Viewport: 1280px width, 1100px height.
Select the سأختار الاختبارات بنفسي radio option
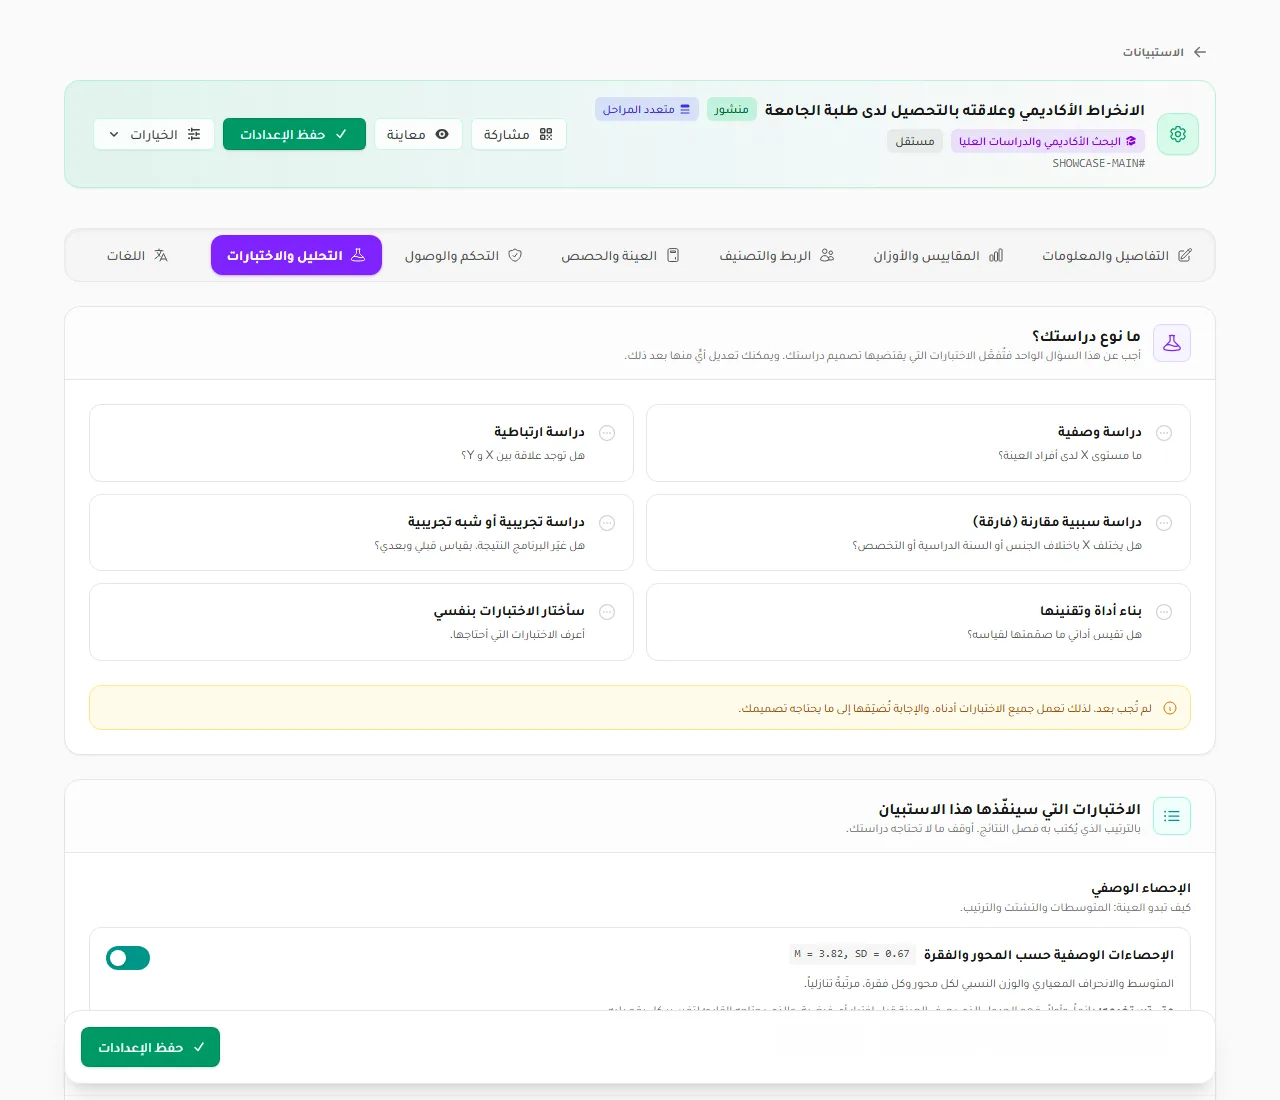pos(607,612)
